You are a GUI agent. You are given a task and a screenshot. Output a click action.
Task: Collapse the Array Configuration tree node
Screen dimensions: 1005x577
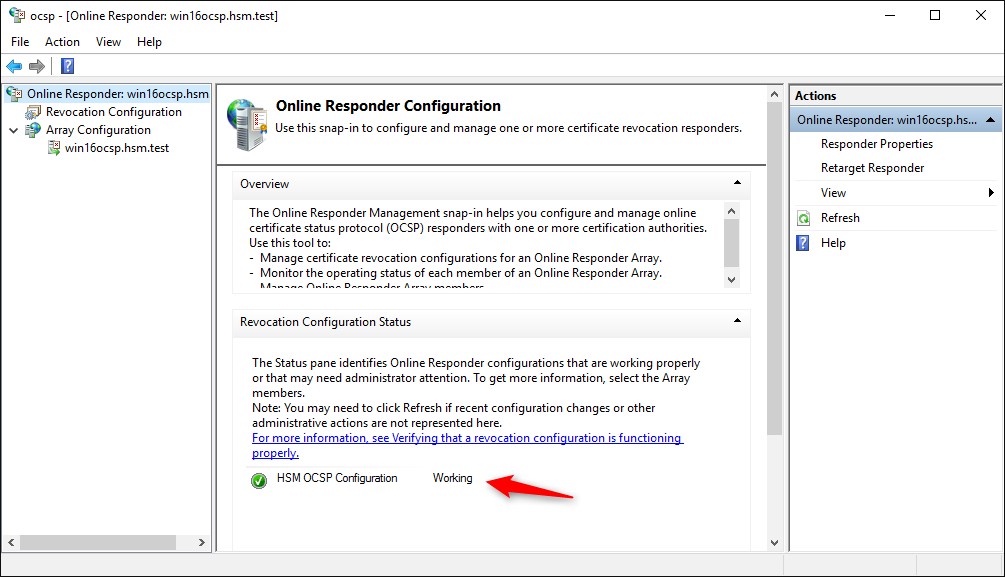tap(13, 130)
